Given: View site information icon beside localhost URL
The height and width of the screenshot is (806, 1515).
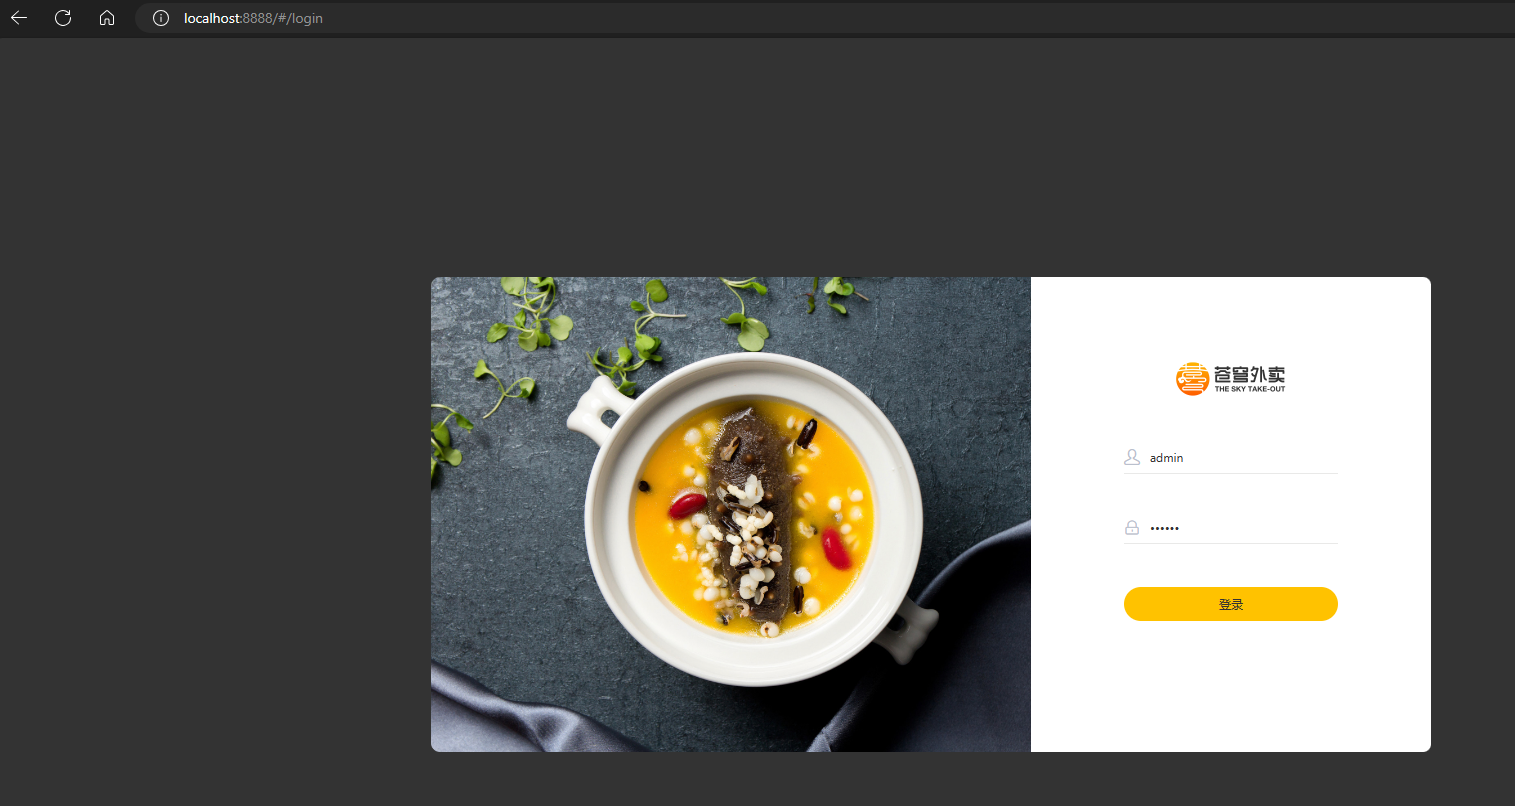Looking at the screenshot, I should pyautogui.click(x=160, y=18).
